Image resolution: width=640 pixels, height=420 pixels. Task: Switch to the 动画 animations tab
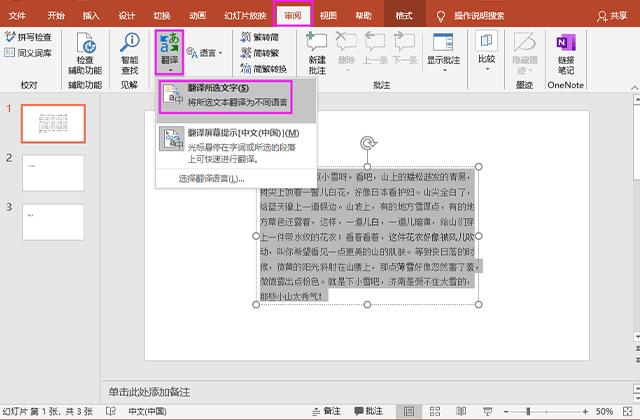[x=198, y=16]
